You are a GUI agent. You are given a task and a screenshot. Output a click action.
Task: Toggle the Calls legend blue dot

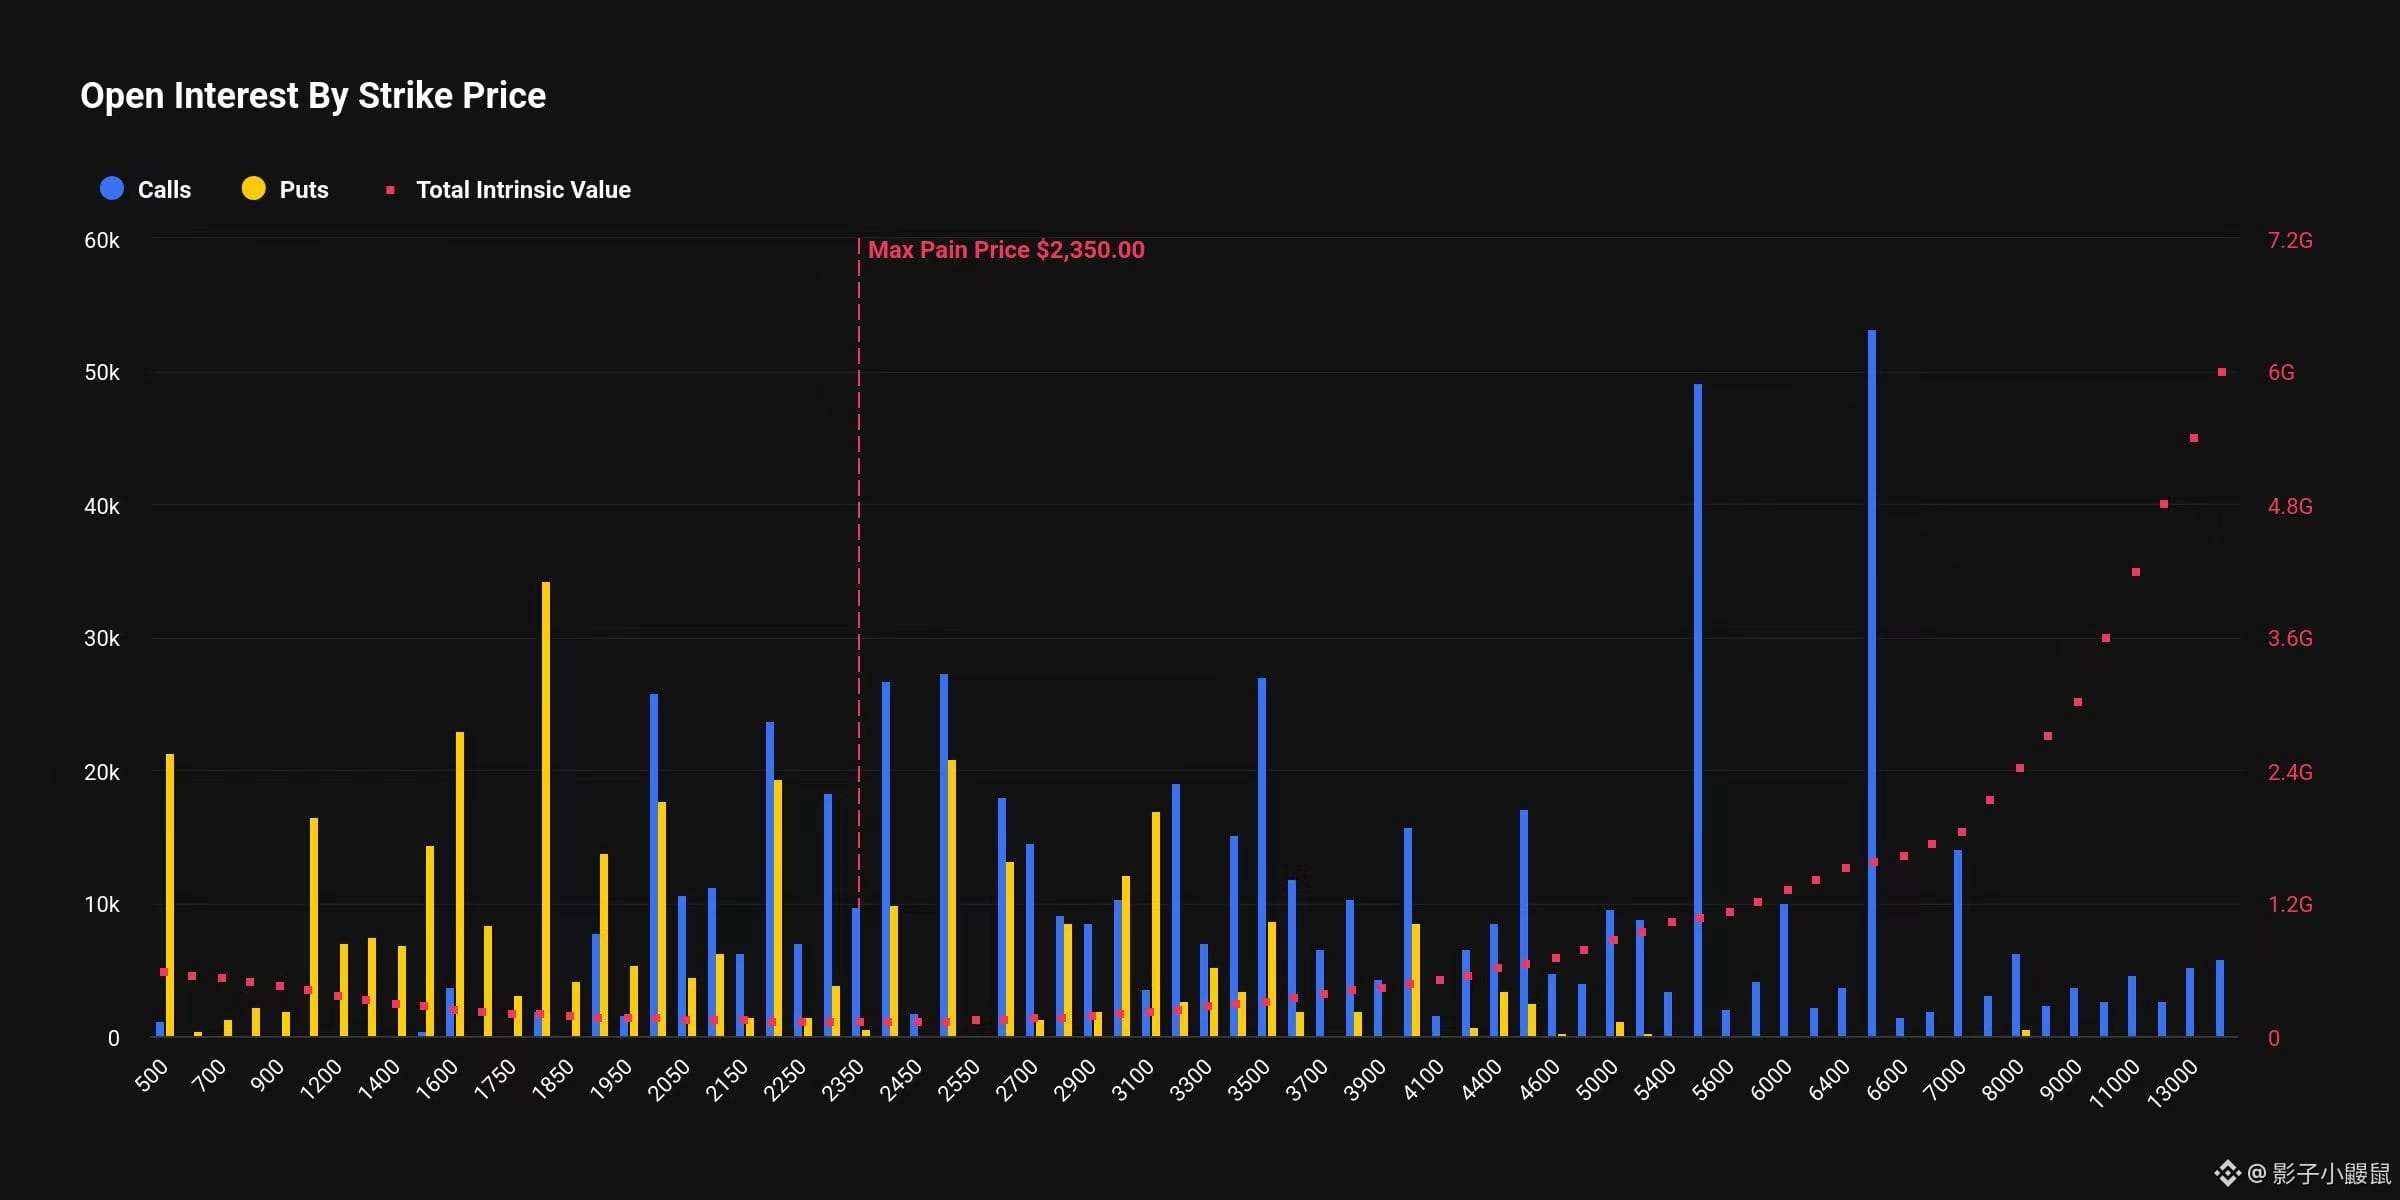coord(112,189)
